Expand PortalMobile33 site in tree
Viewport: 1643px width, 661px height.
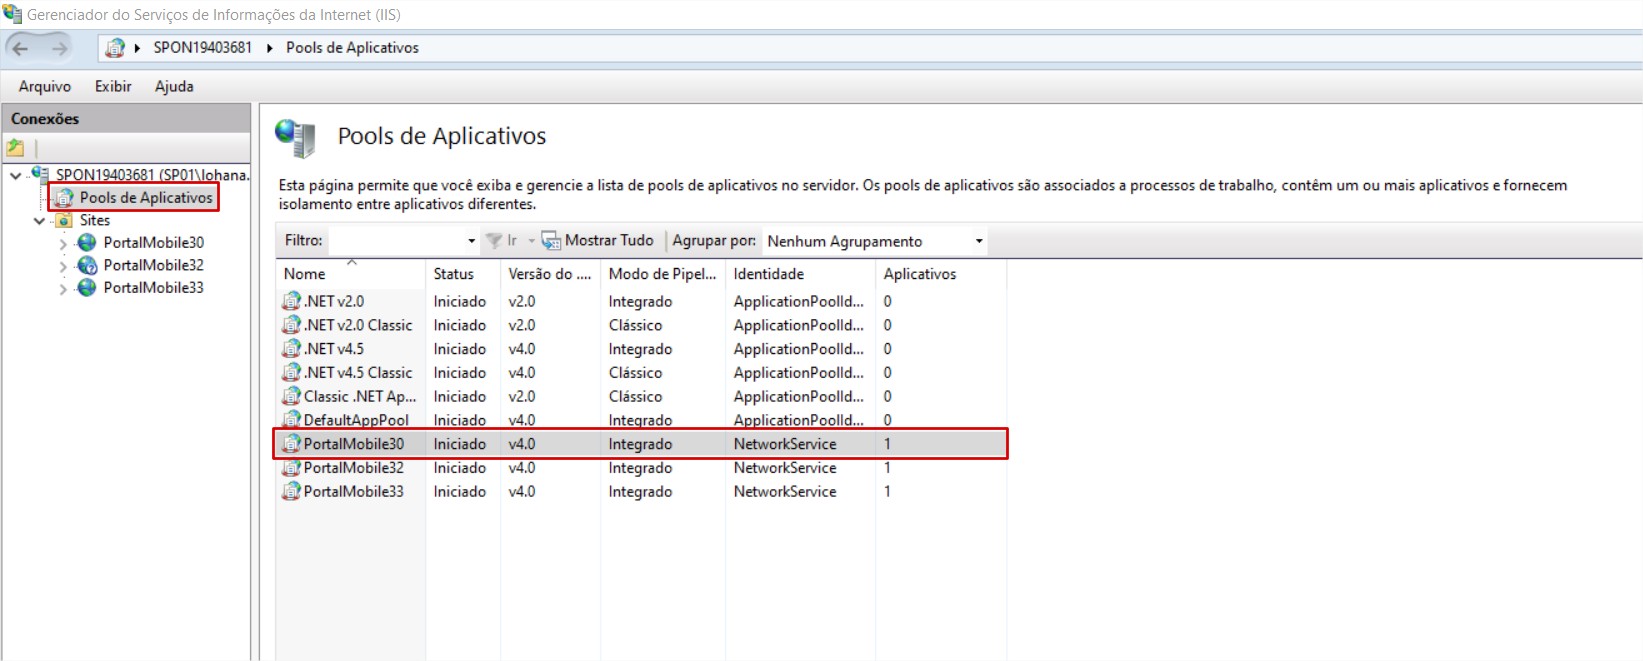click(63, 288)
